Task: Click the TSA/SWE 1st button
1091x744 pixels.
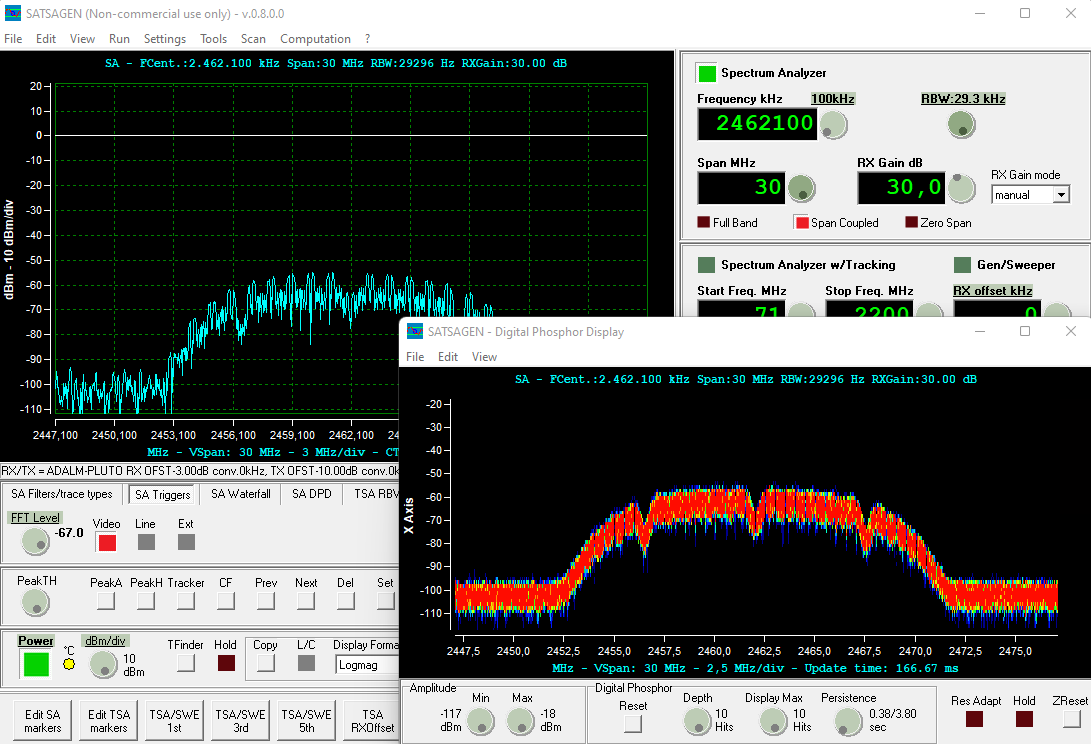Action: [x=174, y=721]
